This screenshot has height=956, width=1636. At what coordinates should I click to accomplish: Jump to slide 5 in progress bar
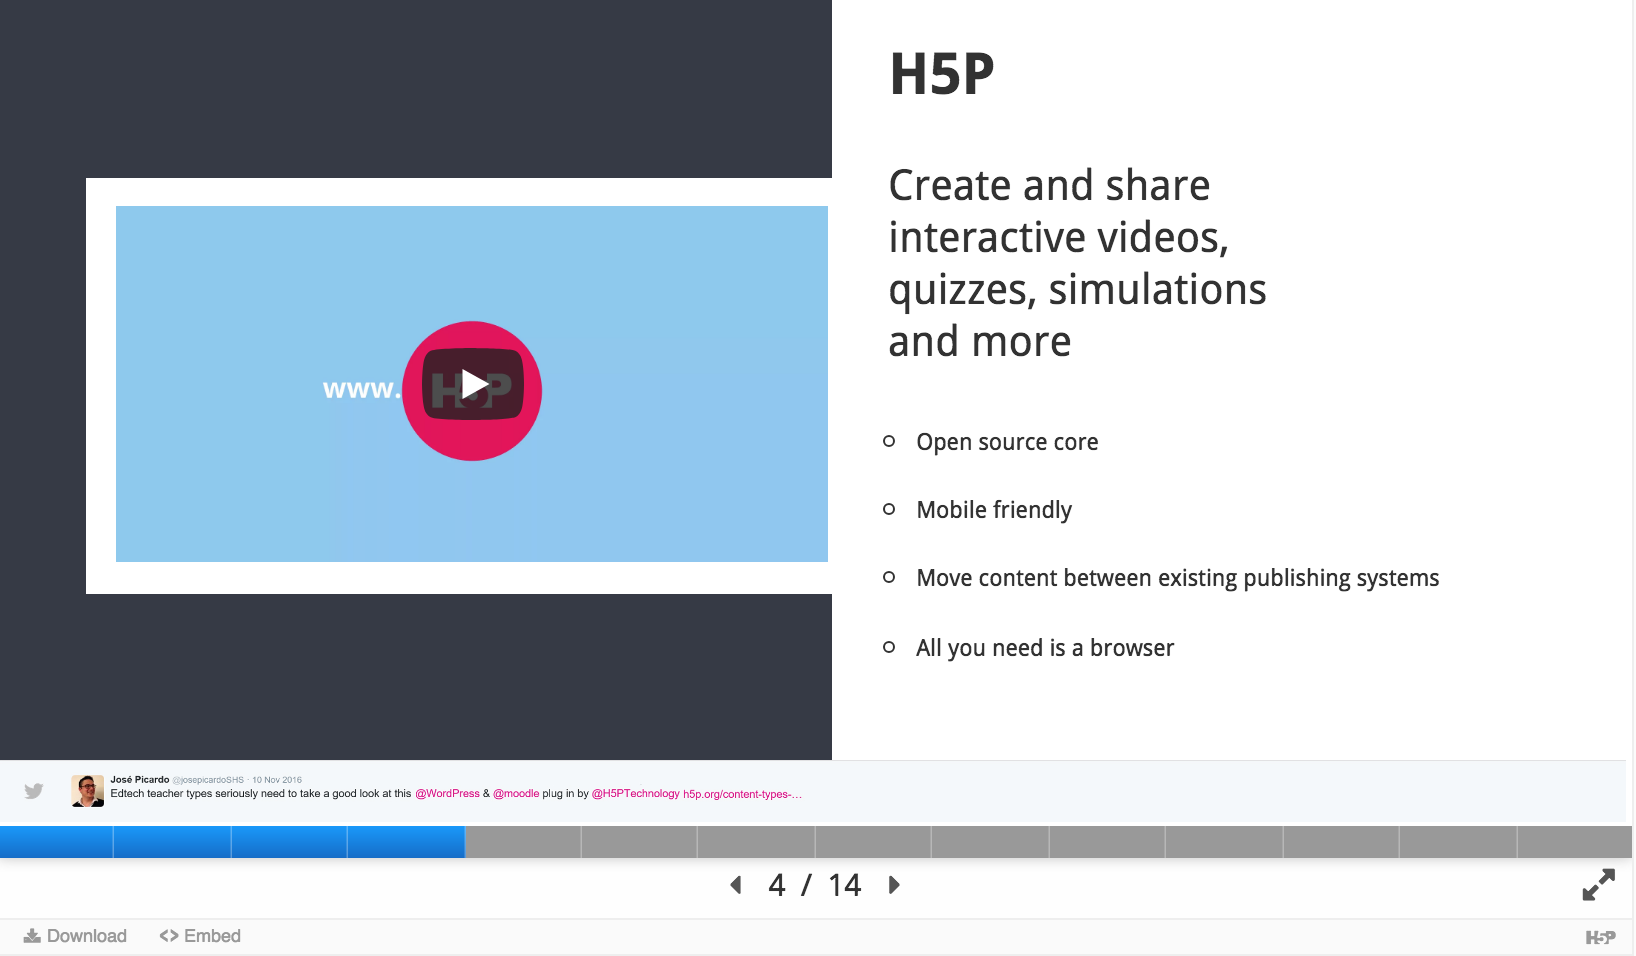523,842
